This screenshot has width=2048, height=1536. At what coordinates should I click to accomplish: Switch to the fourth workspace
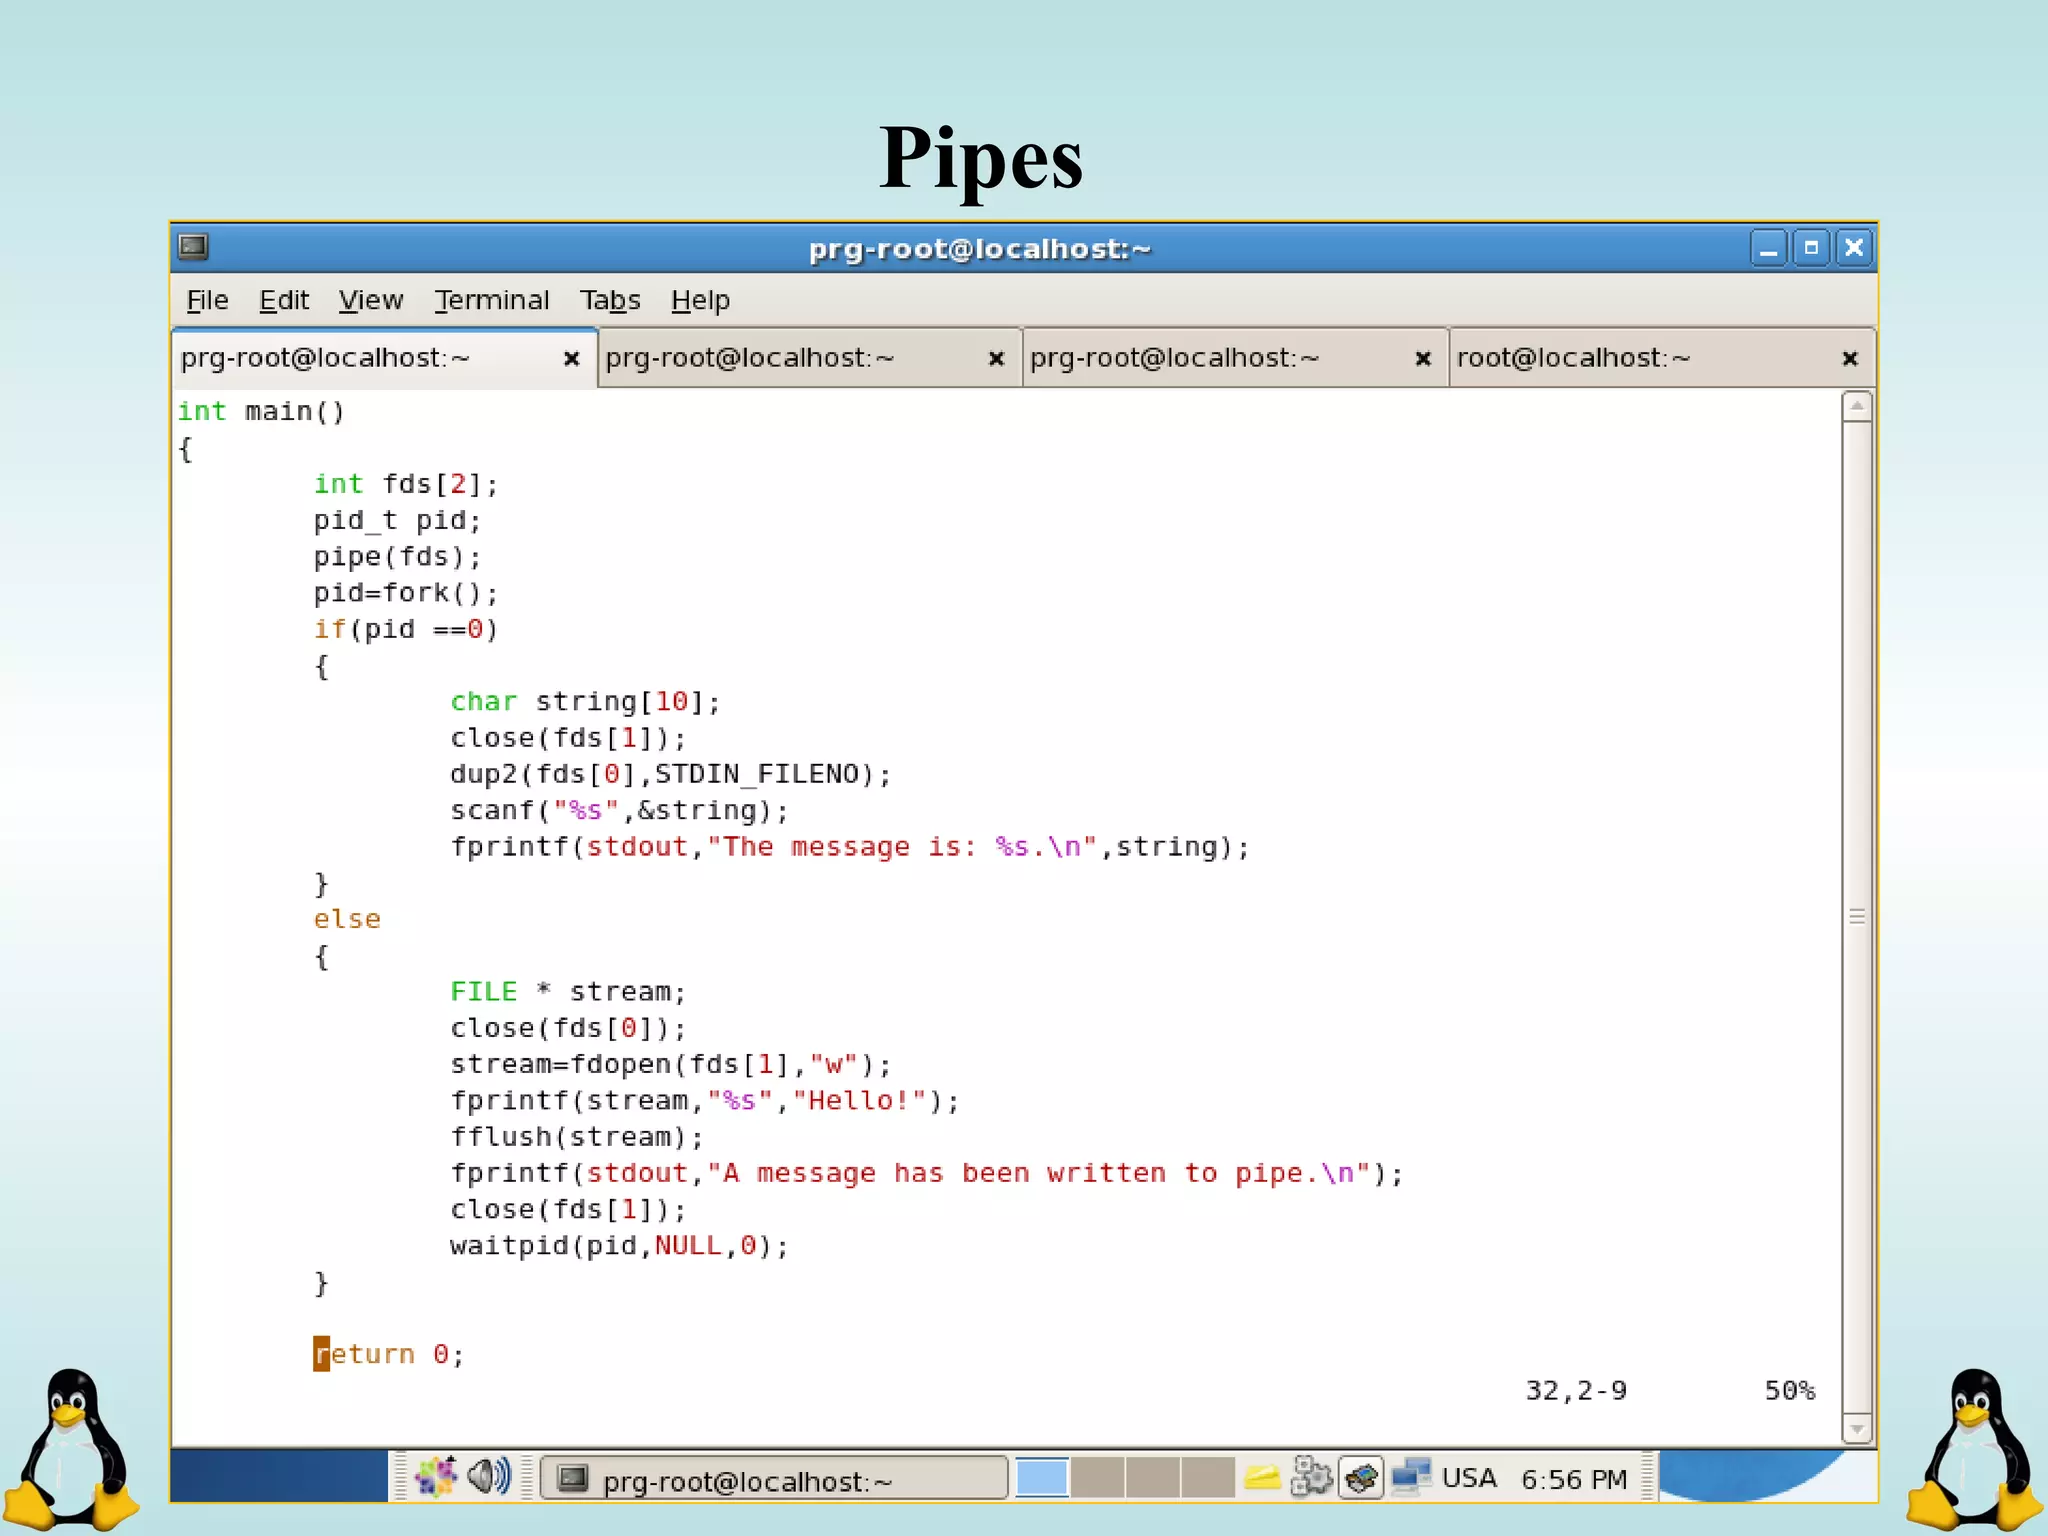[x=1208, y=1477]
